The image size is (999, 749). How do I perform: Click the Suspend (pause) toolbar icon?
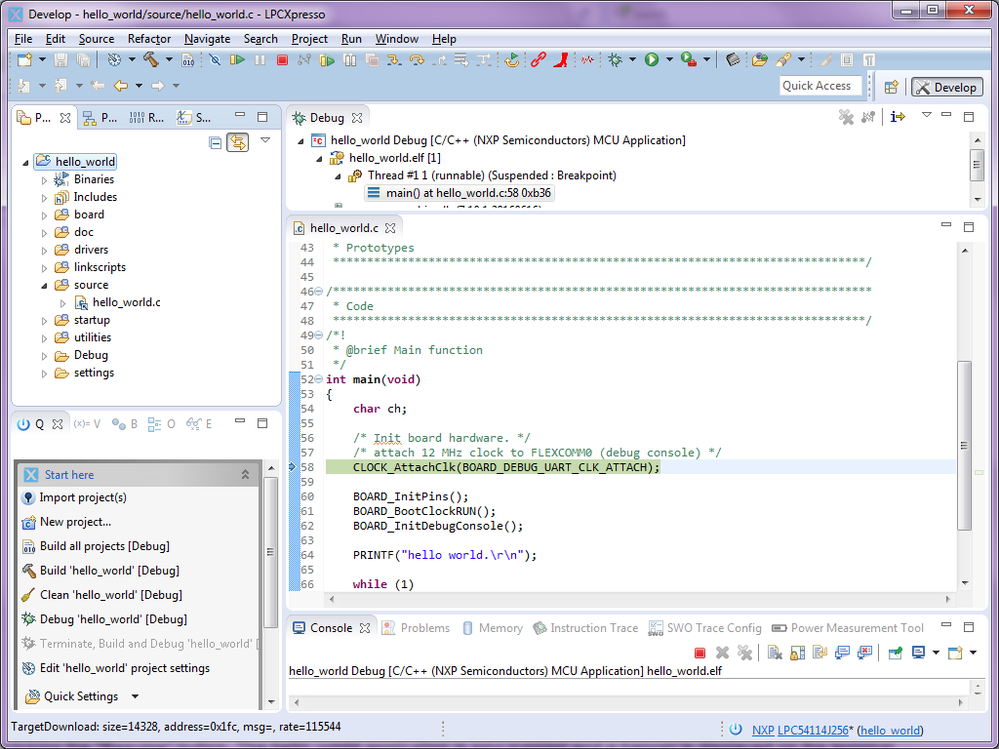[x=260, y=60]
